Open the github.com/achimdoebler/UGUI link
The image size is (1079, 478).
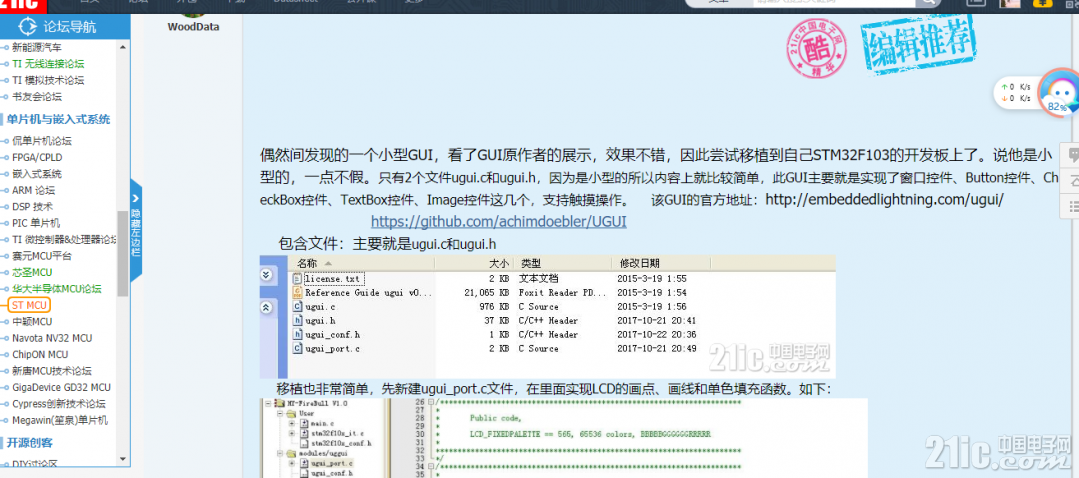498,222
